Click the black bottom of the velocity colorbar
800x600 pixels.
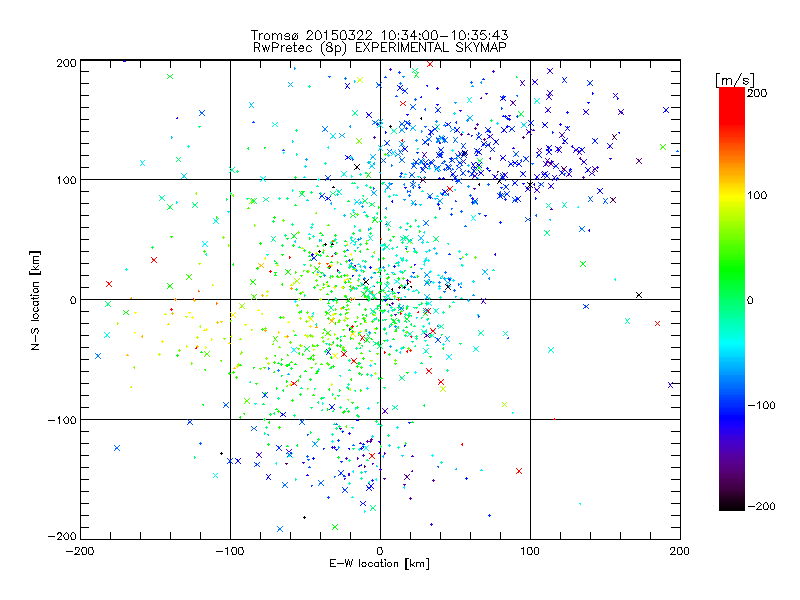tap(732, 503)
